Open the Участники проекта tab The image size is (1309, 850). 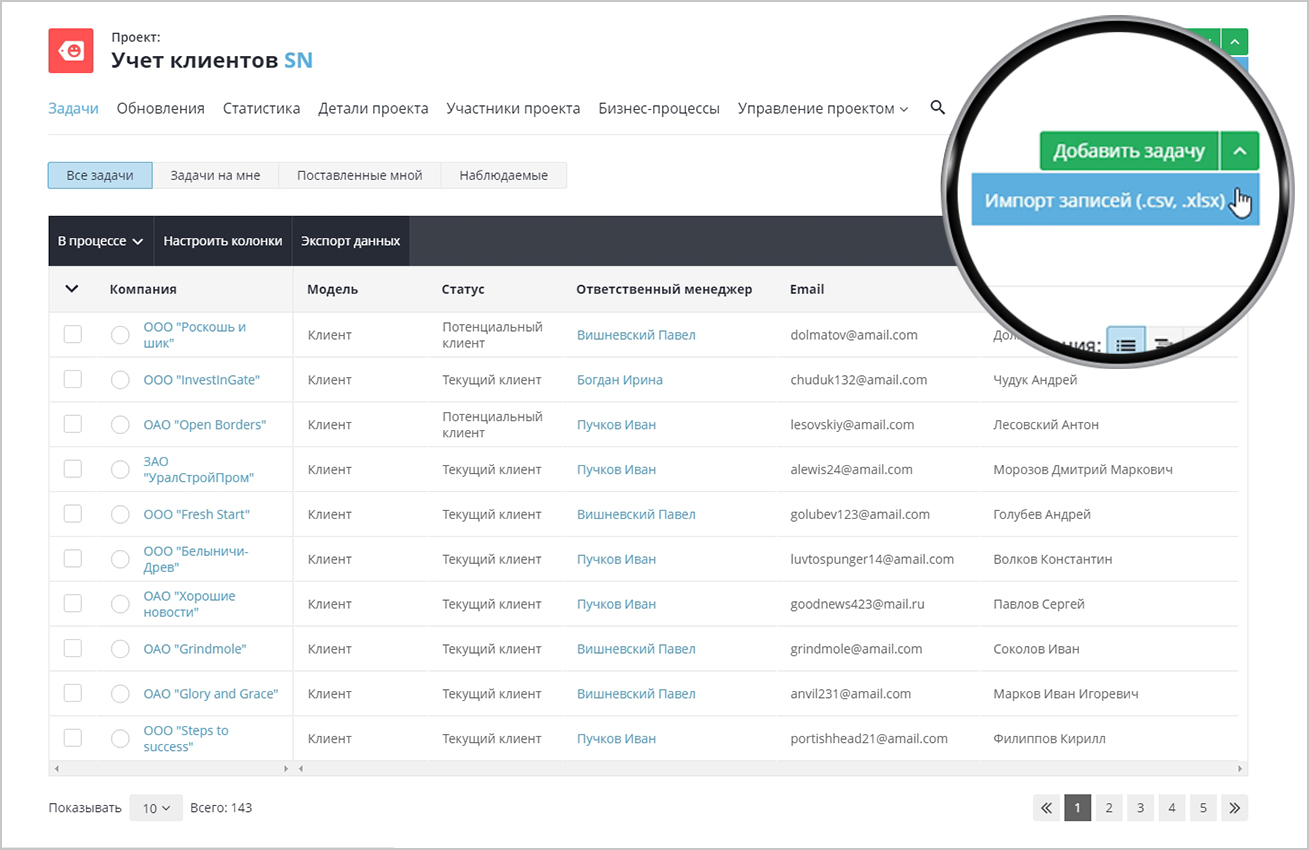514,108
